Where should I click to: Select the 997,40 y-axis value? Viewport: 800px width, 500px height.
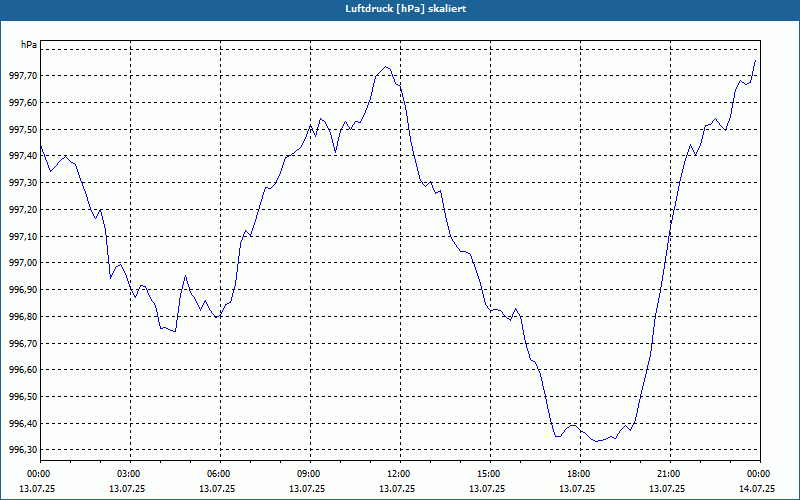[x=23, y=156]
